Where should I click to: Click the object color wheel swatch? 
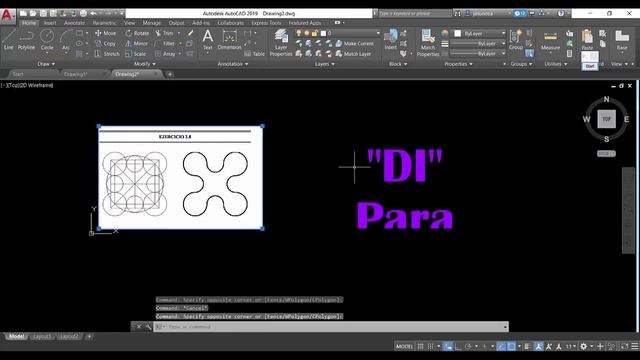pyautogui.click(x=445, y=33)
